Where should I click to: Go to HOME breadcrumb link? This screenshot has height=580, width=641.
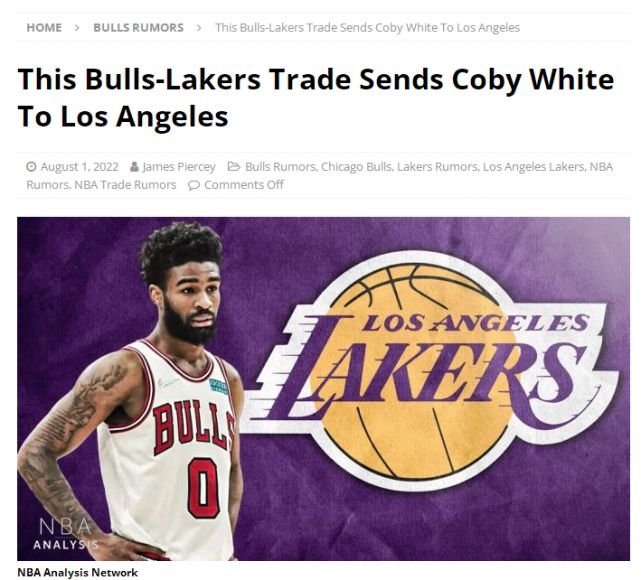[44, 28]
